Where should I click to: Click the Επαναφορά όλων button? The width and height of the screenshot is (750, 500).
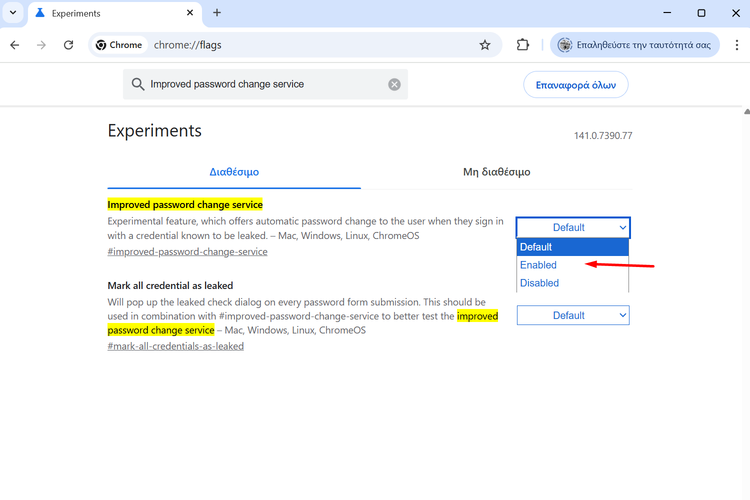point(575,85)
